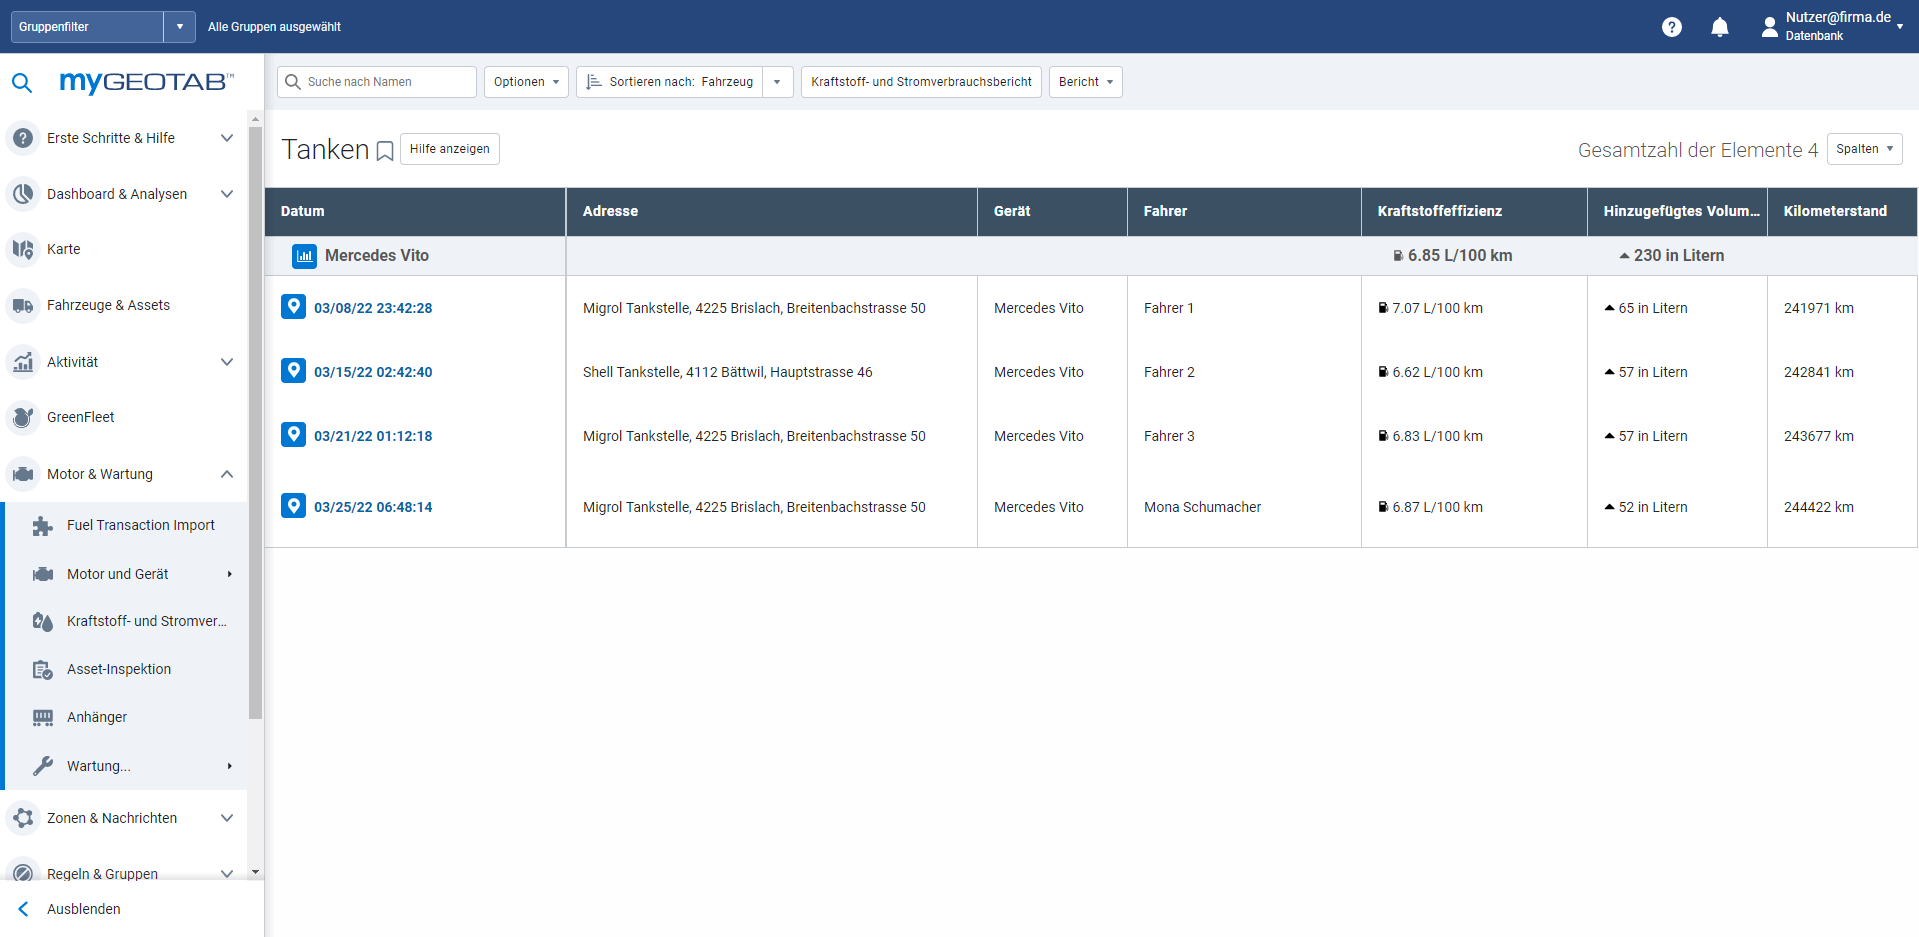Open the Gruppenfilter dropdown arrow

pyautogui.click(x=179, y=27)
